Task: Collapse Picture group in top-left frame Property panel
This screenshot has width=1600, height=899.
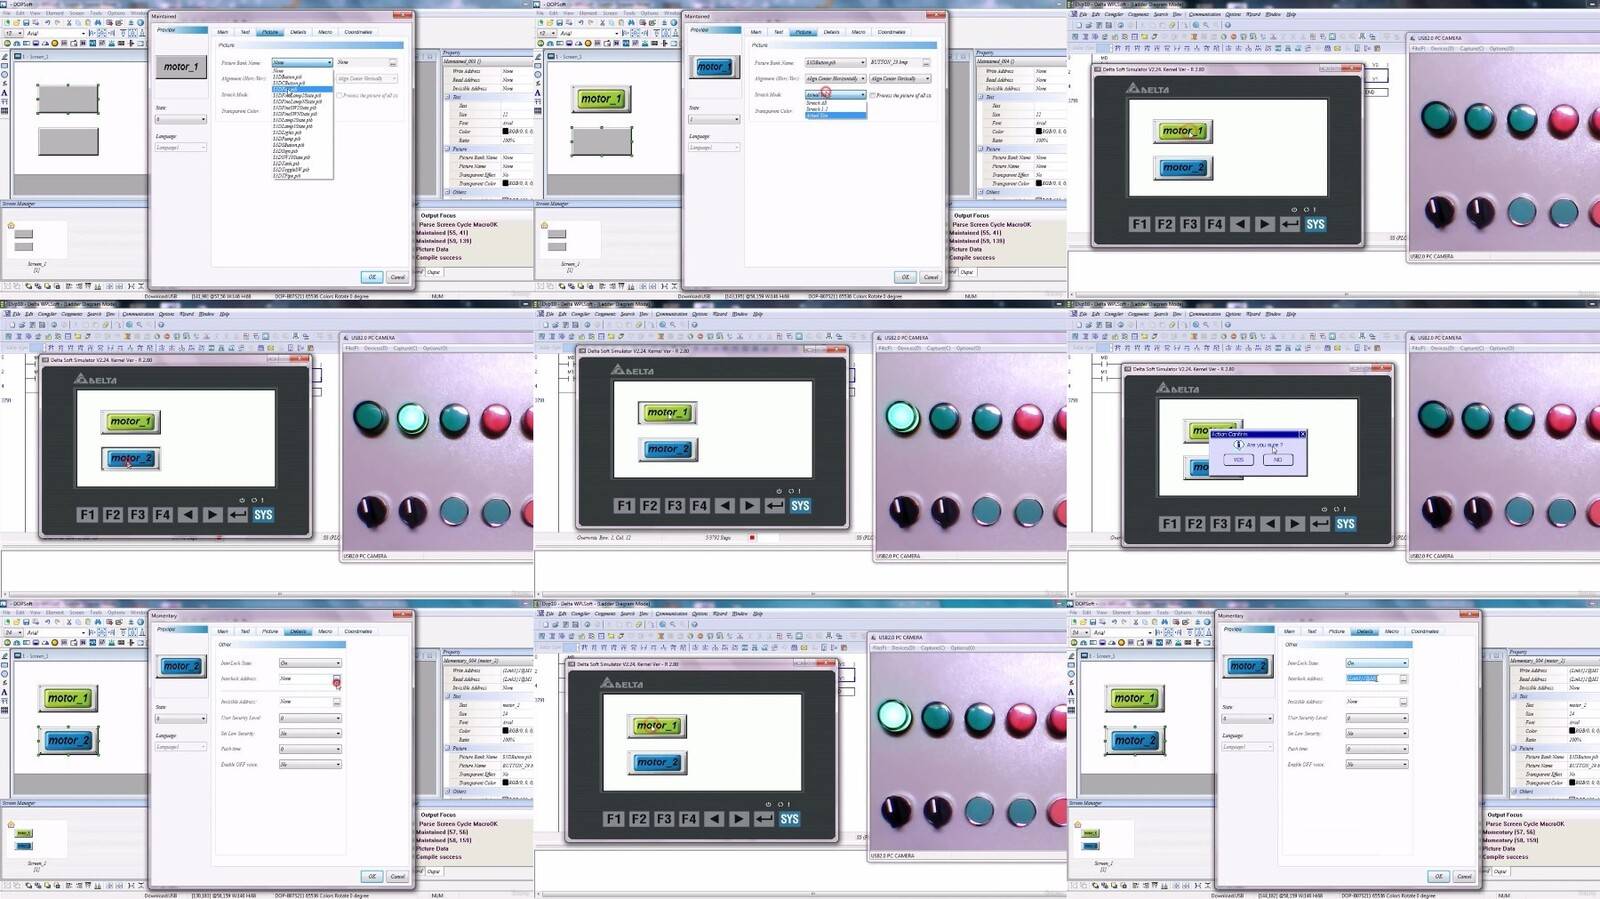Action: pyautogui.click(x=447, y=148)
